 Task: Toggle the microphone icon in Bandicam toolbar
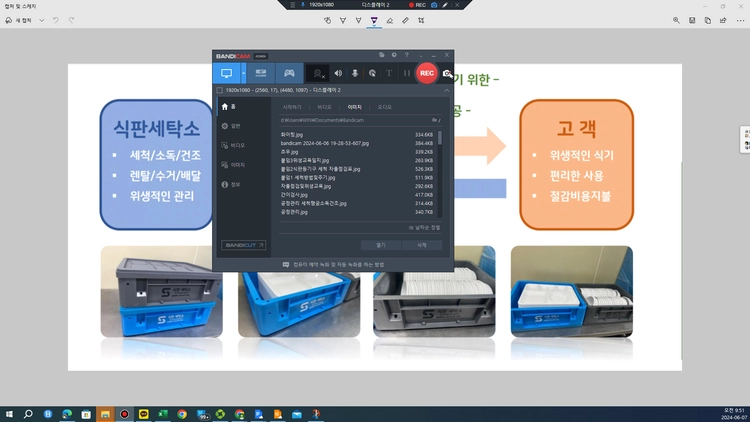point(355,73)
